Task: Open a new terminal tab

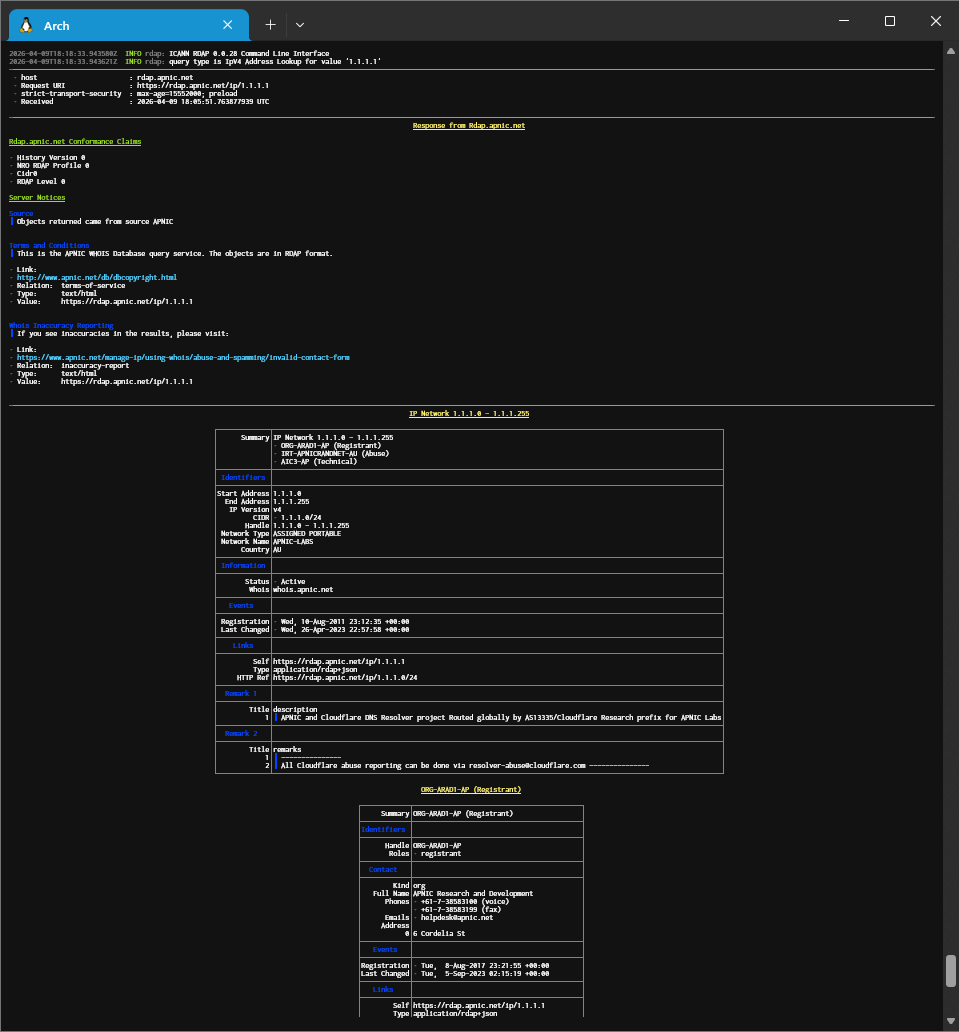Action: (271, 25)
